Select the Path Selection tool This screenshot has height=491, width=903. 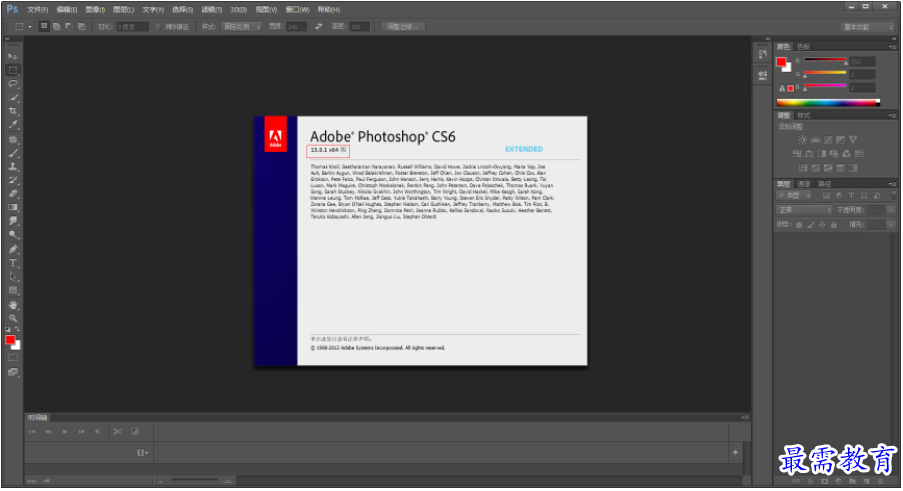13,277
